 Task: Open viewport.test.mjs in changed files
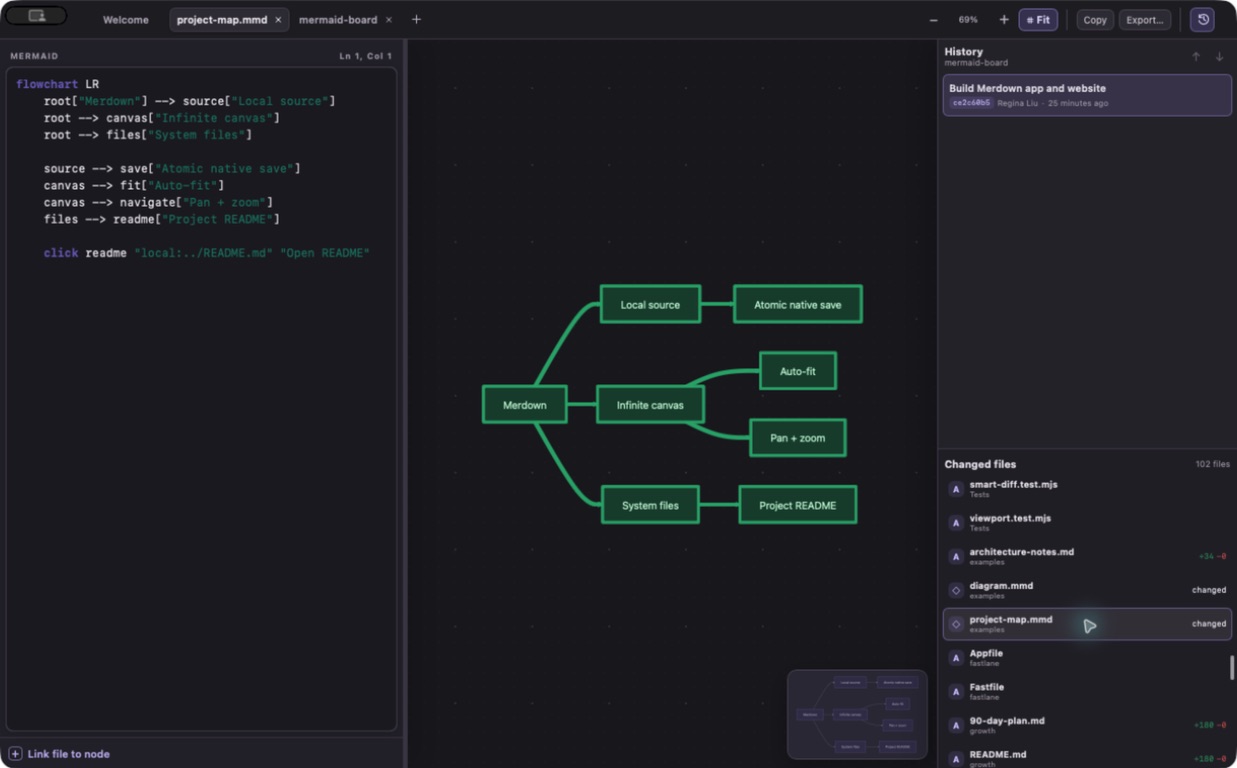[x=1087, y=523]
